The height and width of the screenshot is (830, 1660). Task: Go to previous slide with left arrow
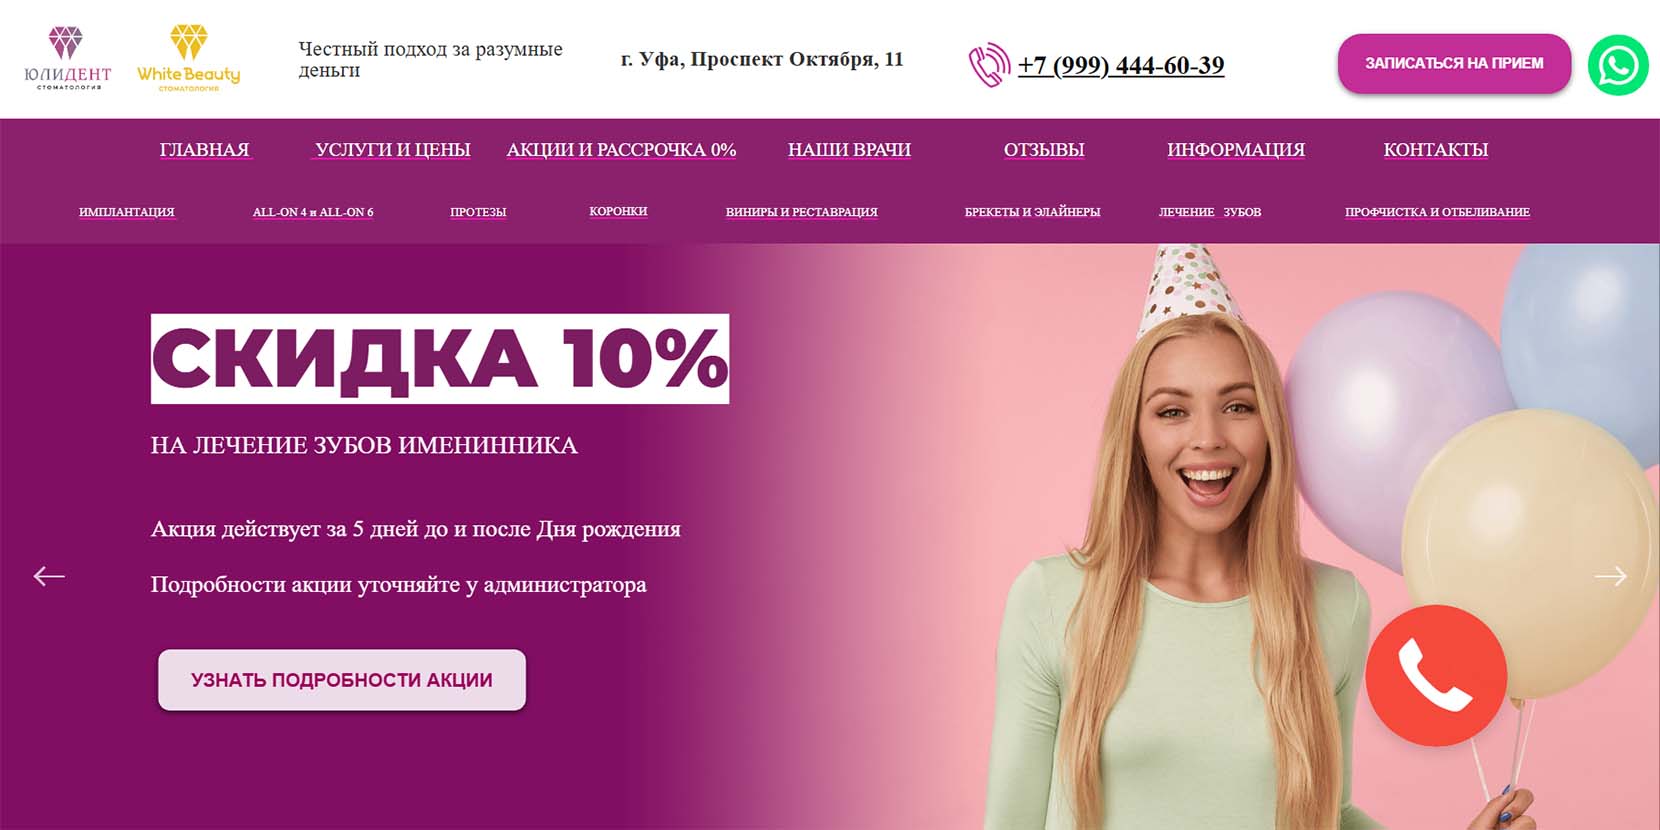point(49,576)
